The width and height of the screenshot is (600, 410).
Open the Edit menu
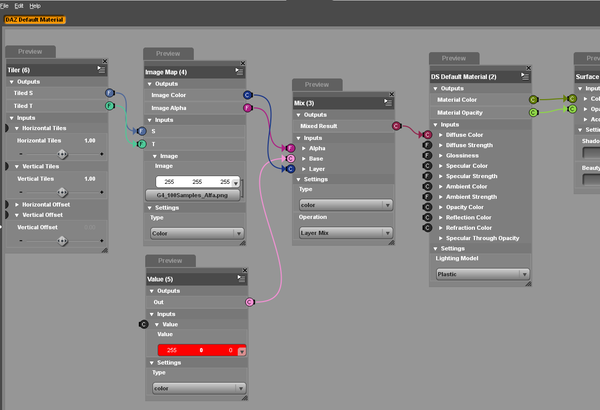(19, 6)
